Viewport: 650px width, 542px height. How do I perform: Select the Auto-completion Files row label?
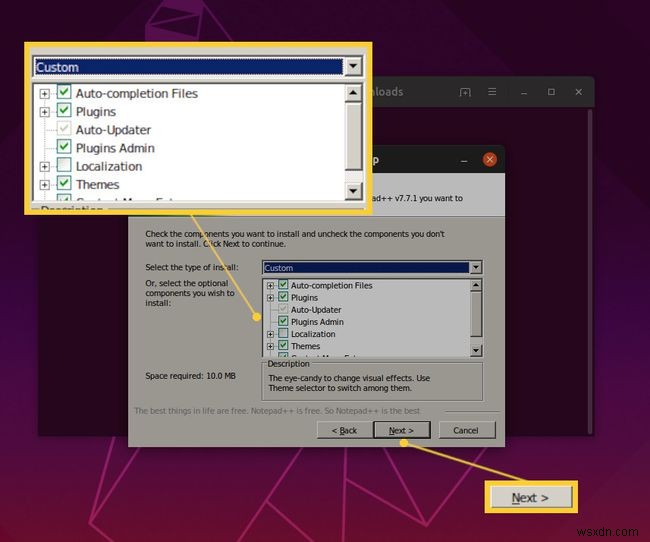[332, 285]
